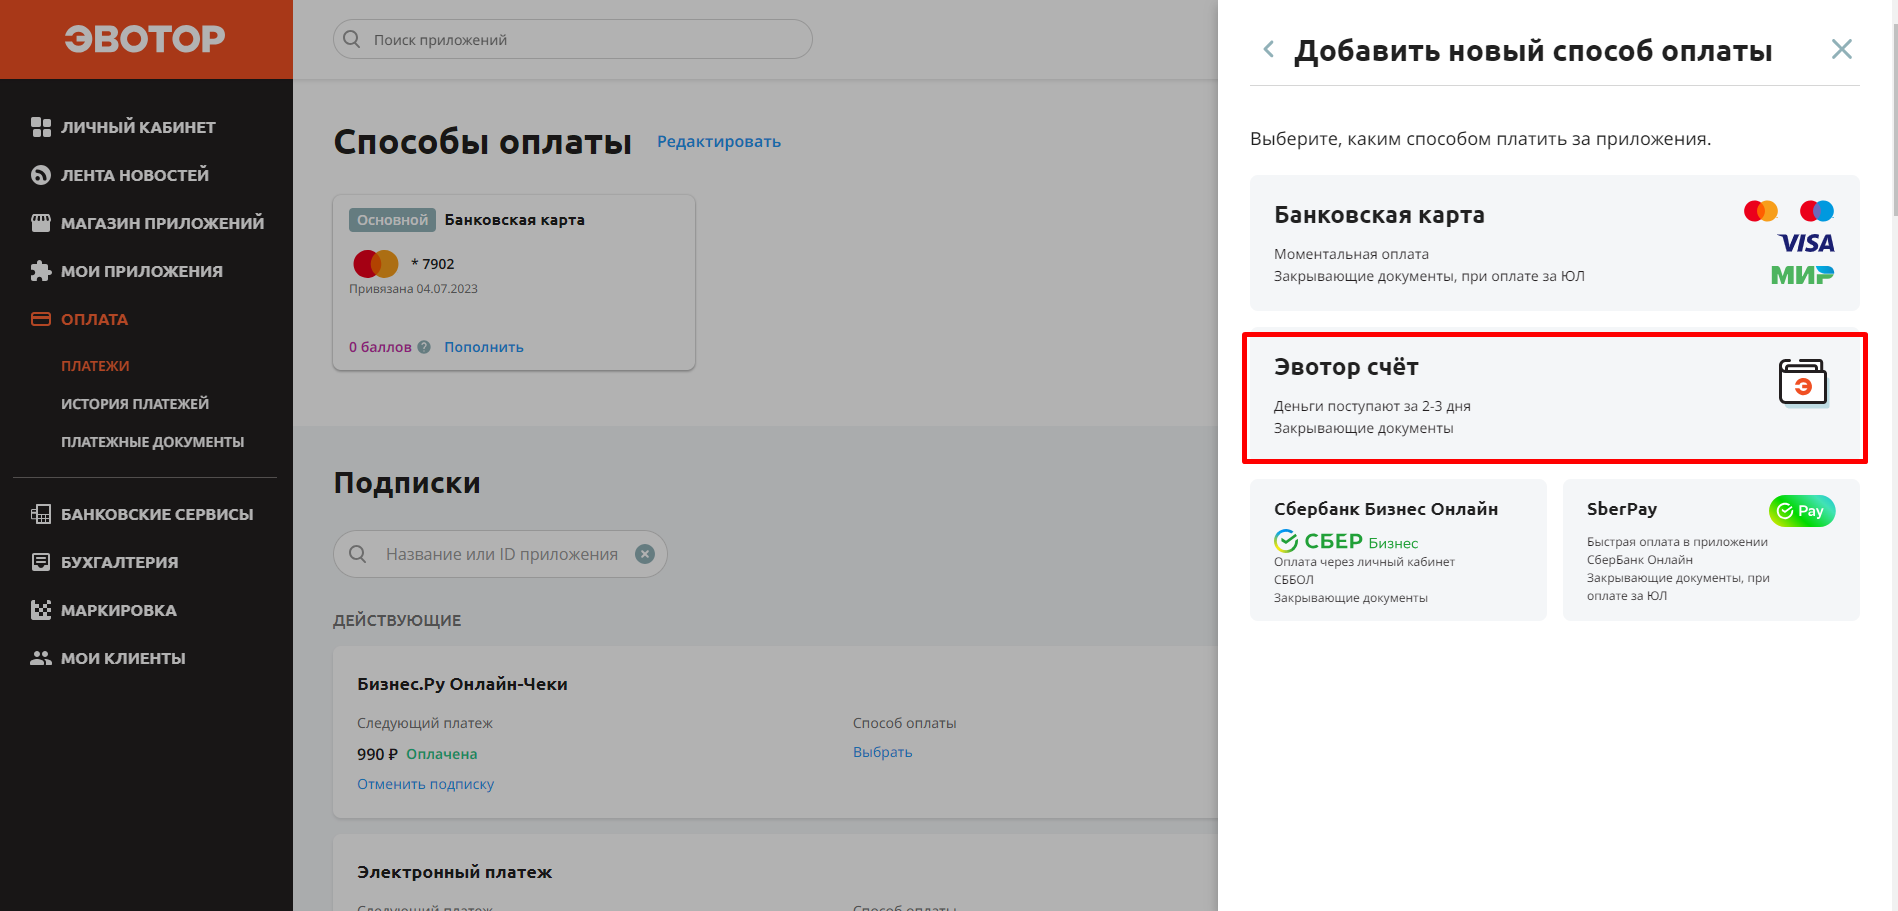Image resolution: width=1898 pixels, height=911 pixels.
Task: Click the Банковские сервисы icon
Action: [41, 514]
